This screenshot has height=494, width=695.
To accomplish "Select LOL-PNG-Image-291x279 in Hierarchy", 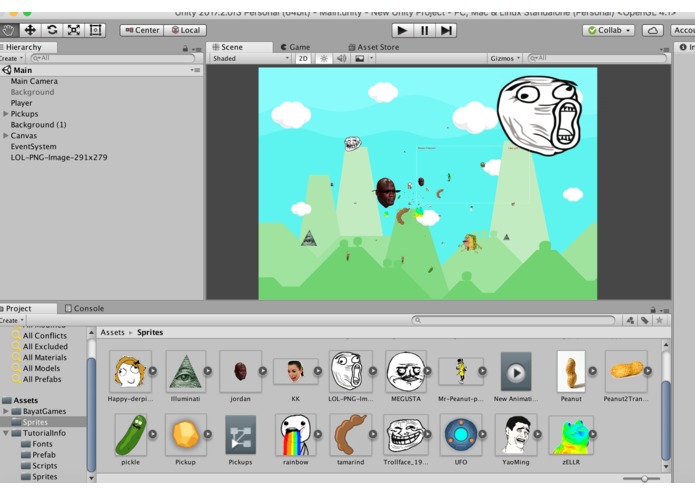I will coord(59,157).
